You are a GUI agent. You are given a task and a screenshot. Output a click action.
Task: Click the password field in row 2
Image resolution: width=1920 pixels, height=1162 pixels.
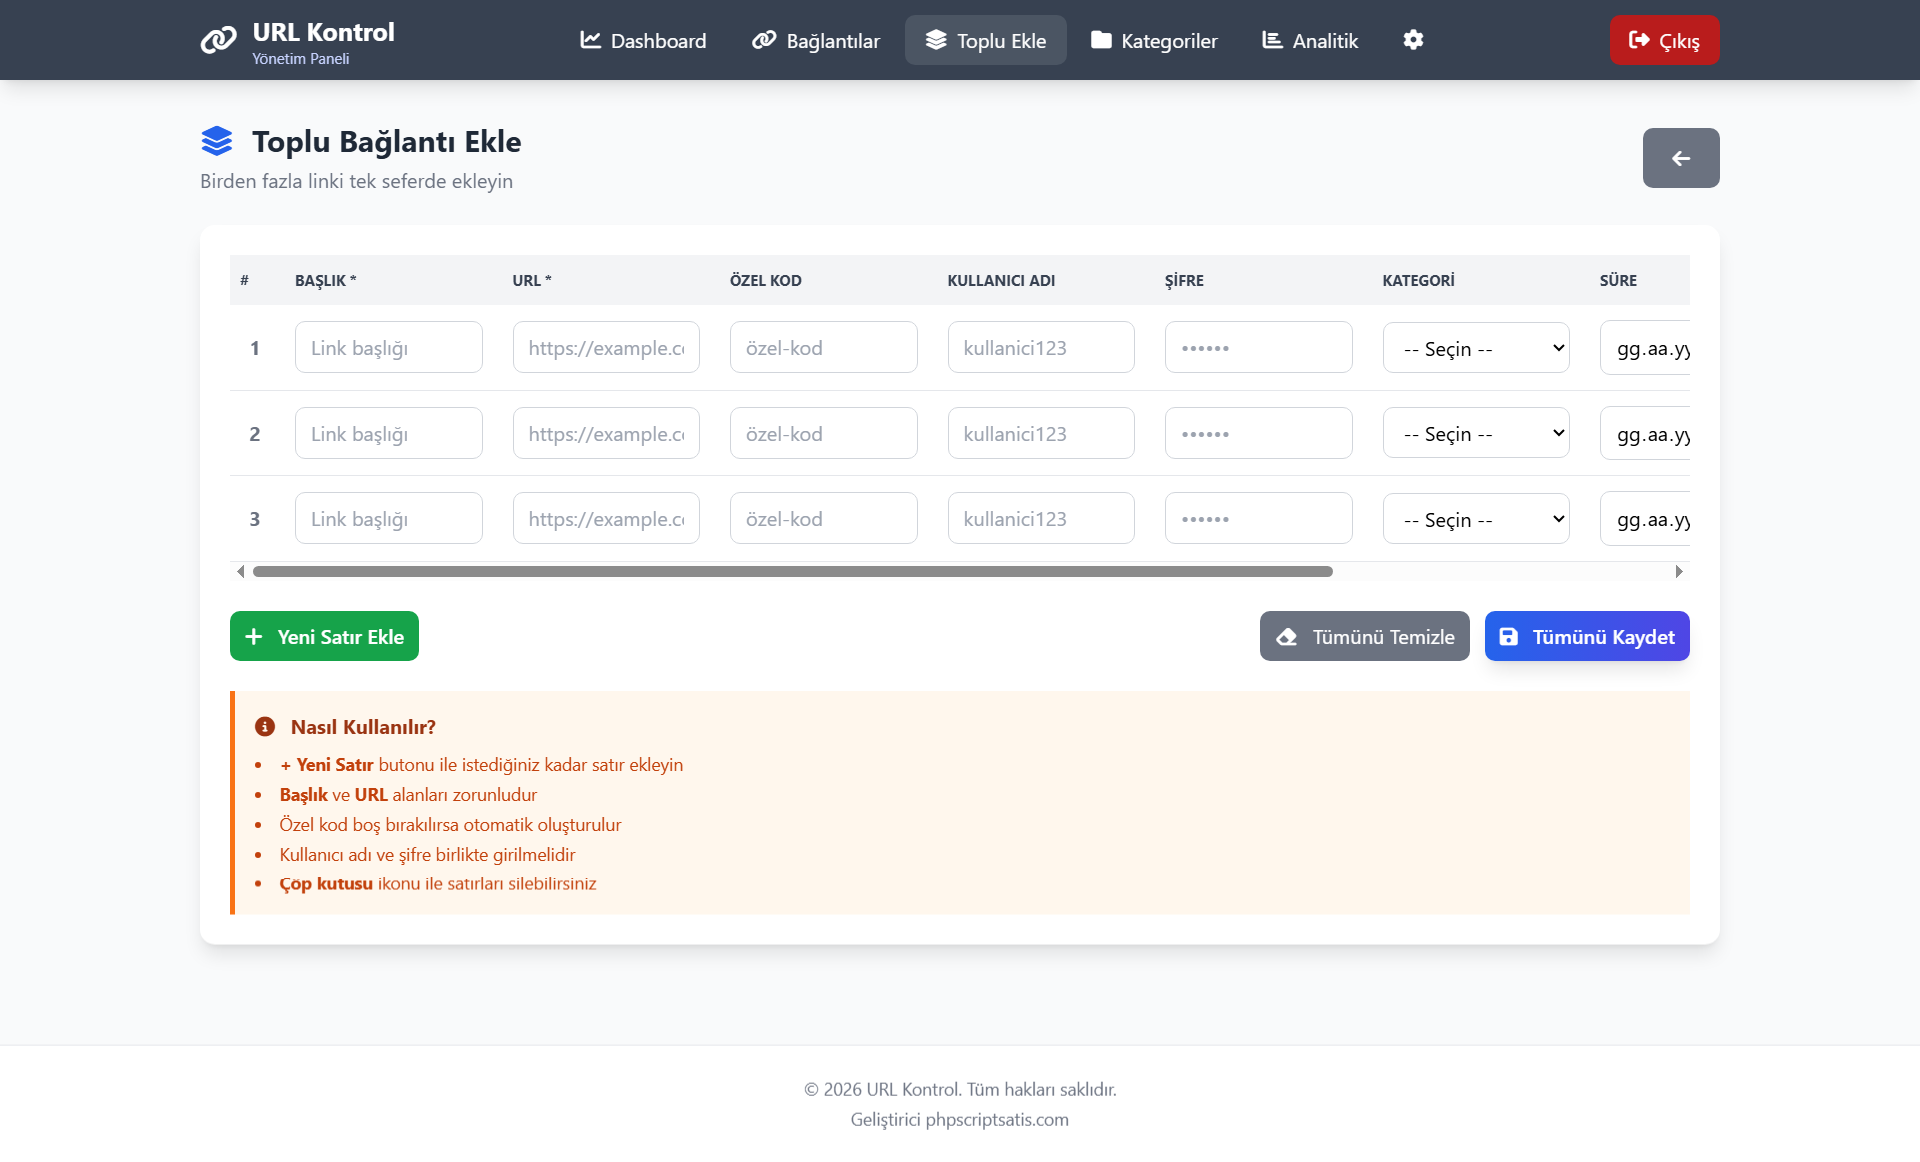[x=1258, y=433]
